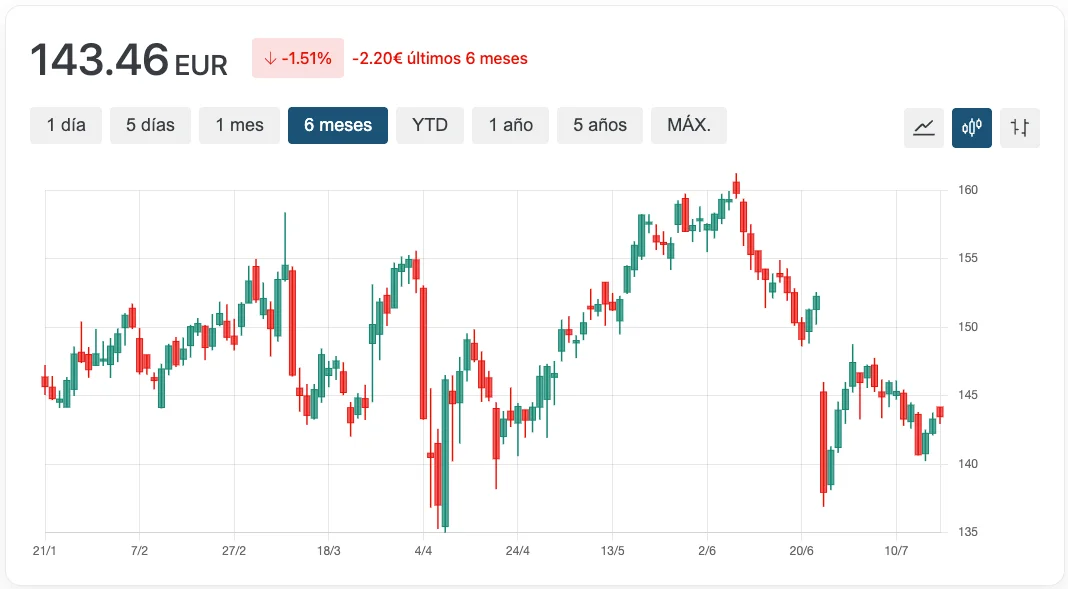Select the "1 día" time range

click(x=66, y=125)
